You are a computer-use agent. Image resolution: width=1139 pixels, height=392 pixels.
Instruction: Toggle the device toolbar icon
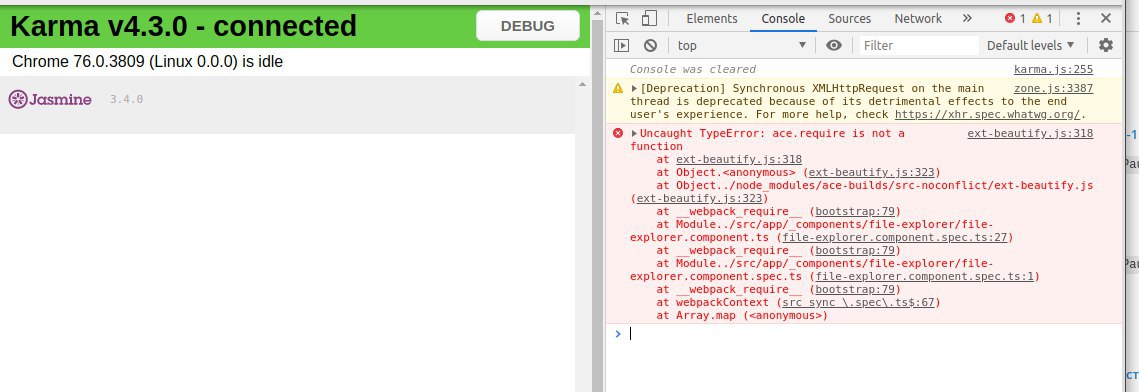(x=649, y=19)
